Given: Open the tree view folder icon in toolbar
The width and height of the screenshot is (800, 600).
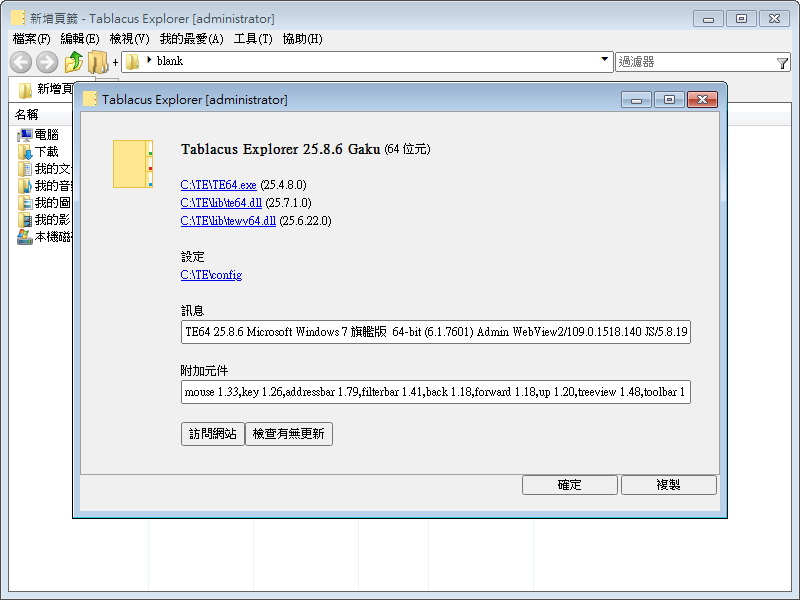Looking at the screenshot, I should [98, 62].
